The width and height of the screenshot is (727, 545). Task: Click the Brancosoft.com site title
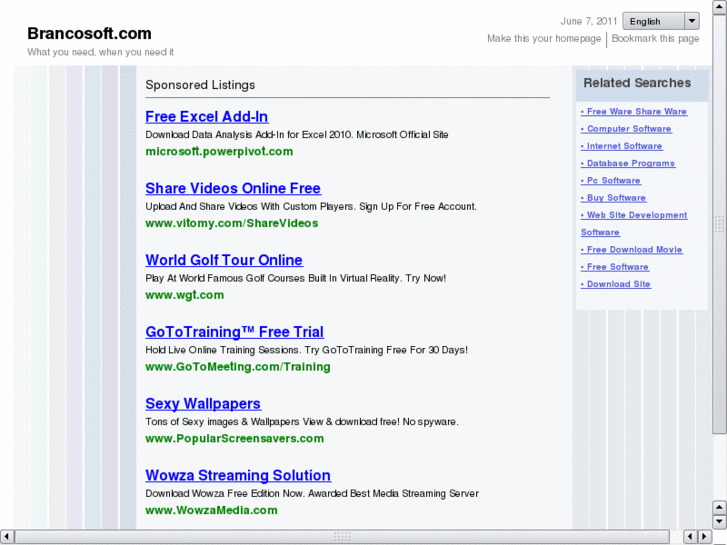pyautogui.click(x=89, y=33)
